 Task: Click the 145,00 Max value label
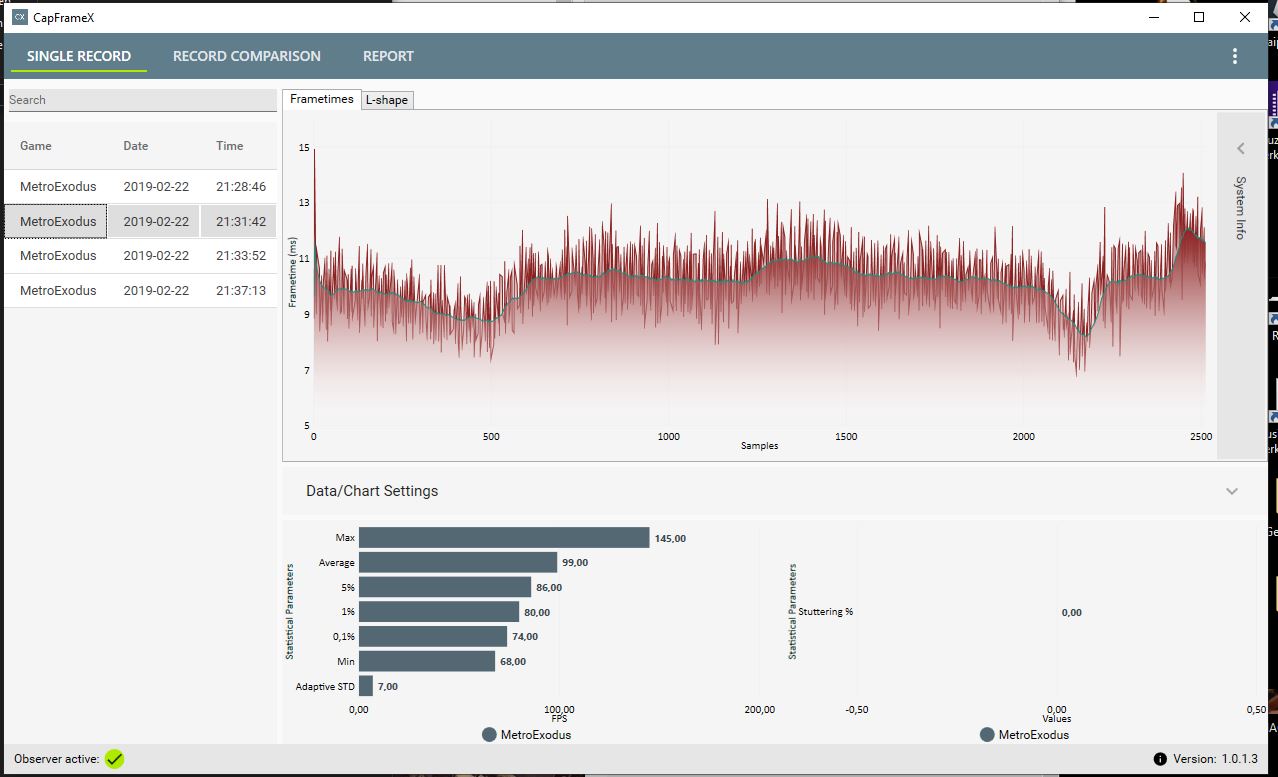click(670, 539)
